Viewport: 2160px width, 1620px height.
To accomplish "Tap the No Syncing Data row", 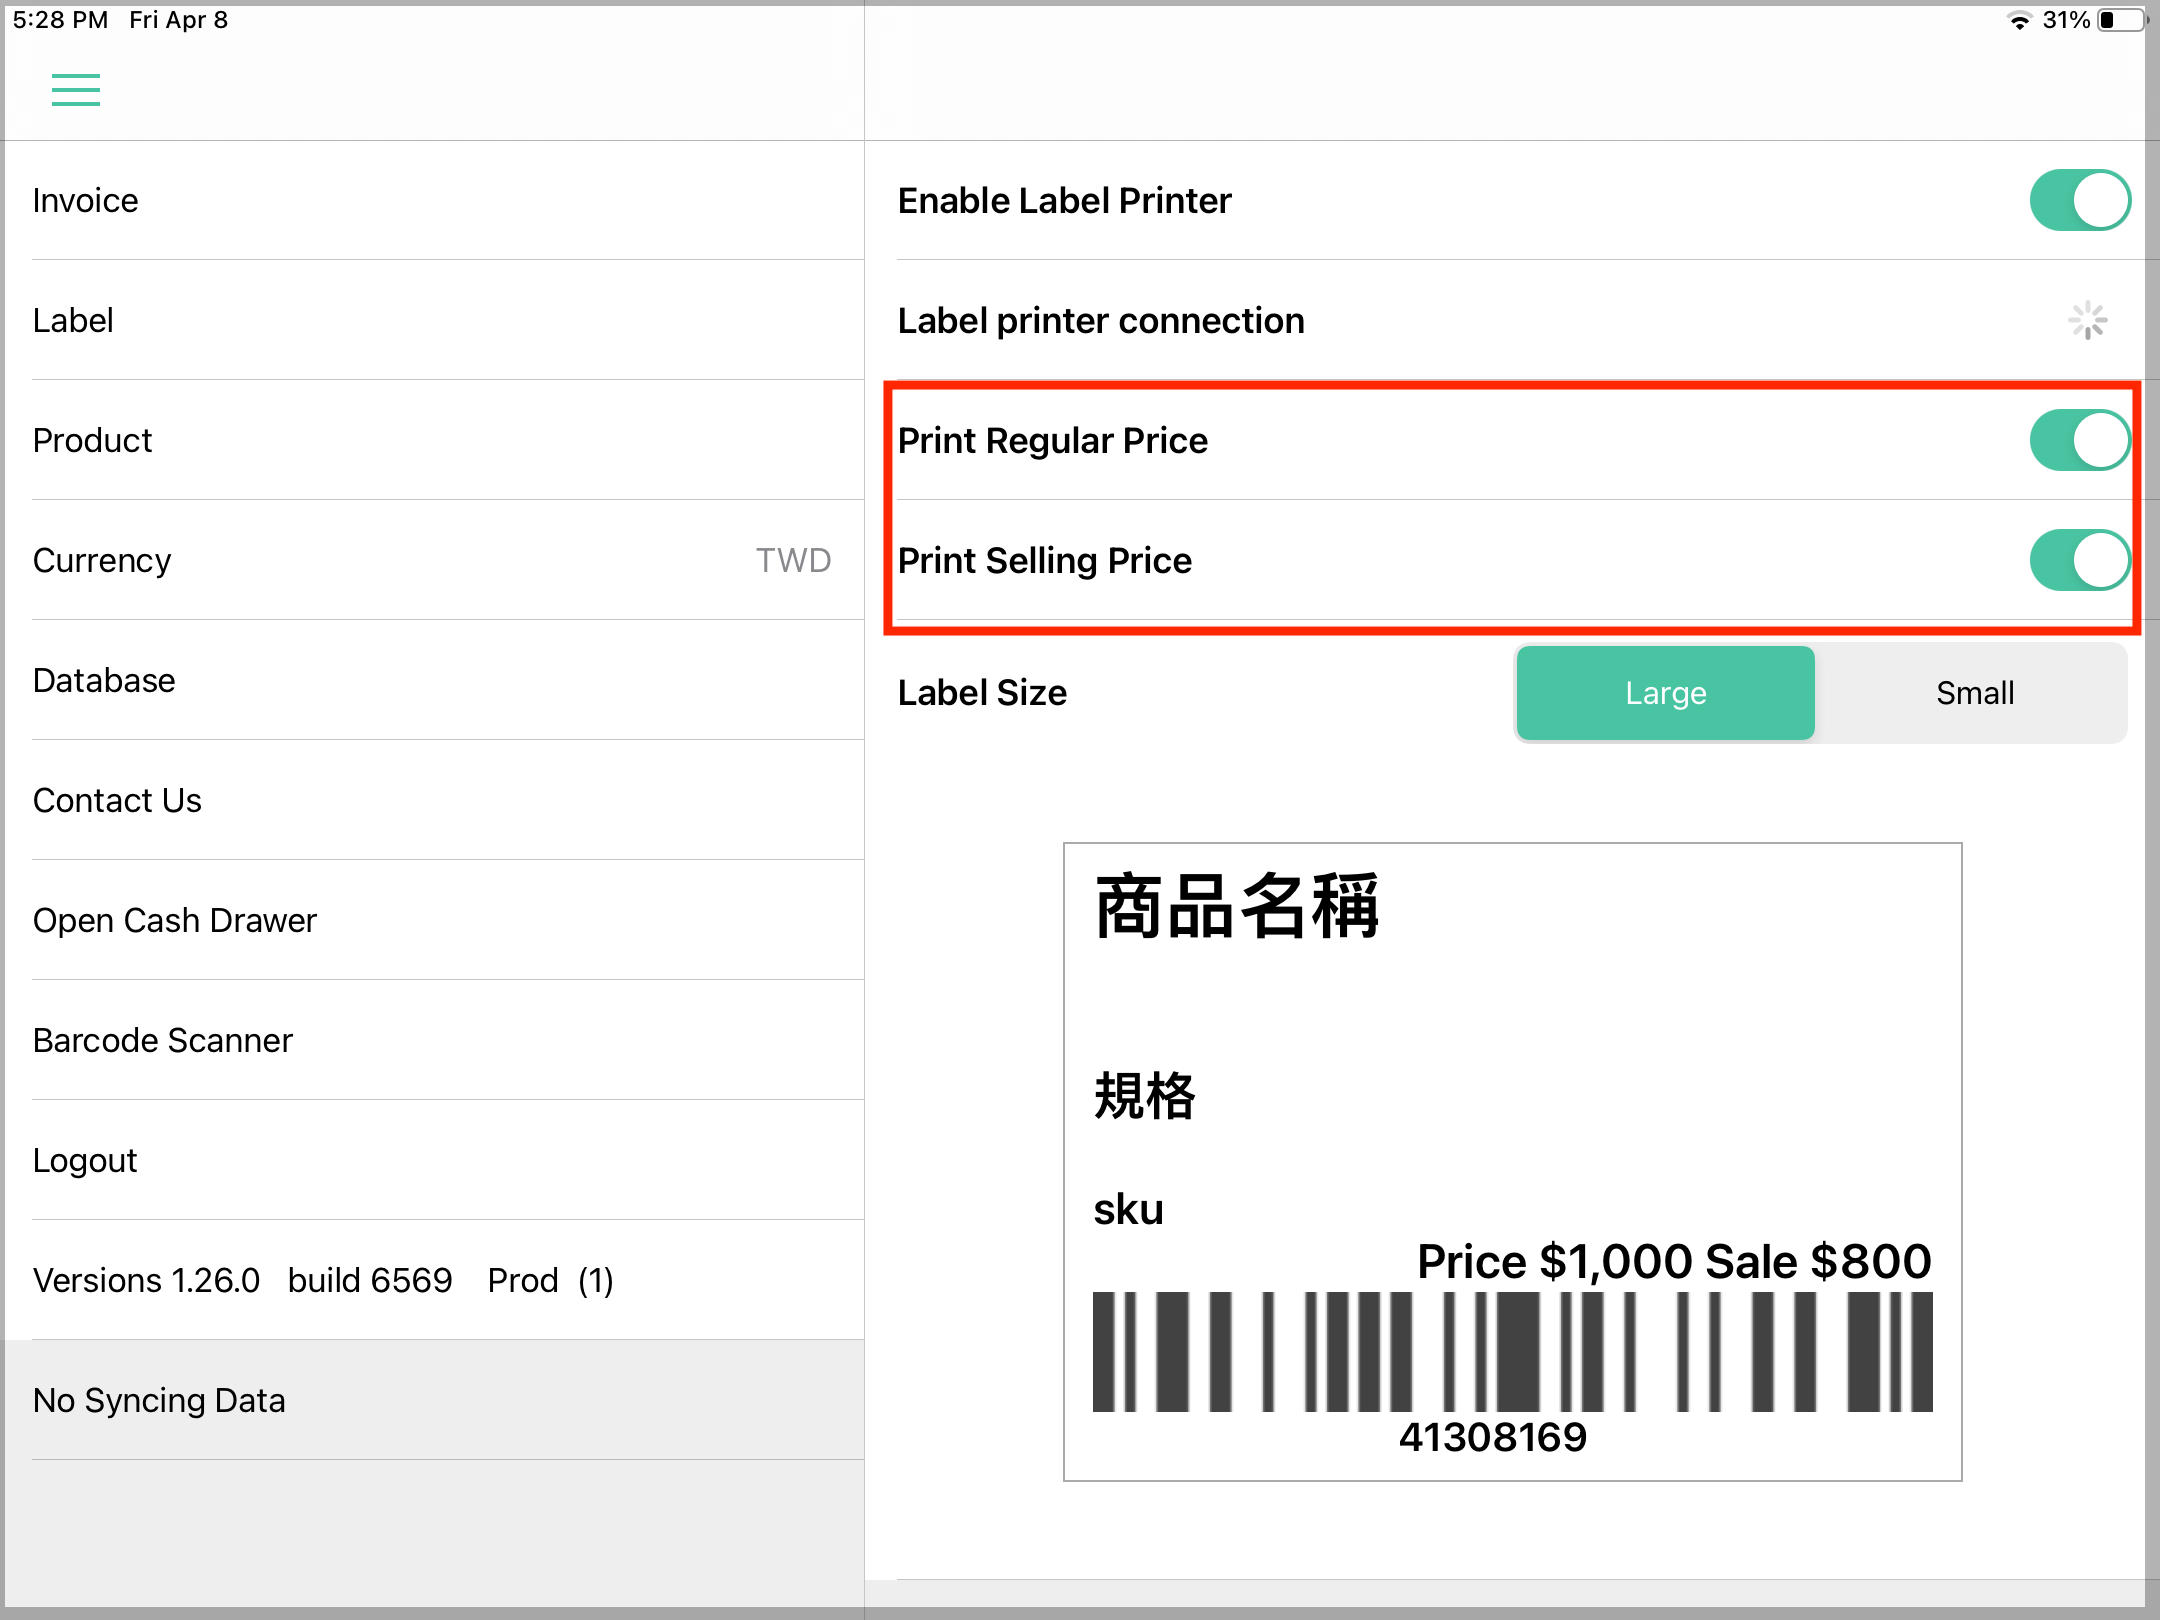I will pos(434,1400).
